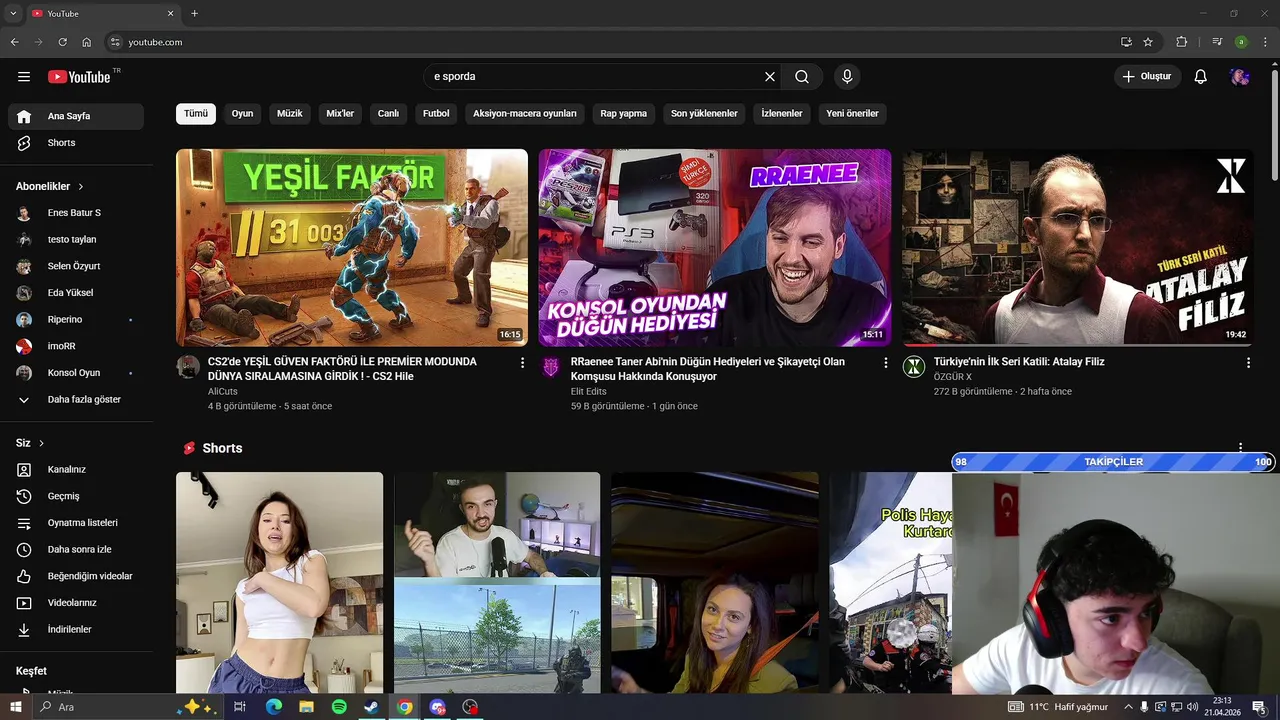
Task: Select the Oyun filter chip
Action: (242, 114)
